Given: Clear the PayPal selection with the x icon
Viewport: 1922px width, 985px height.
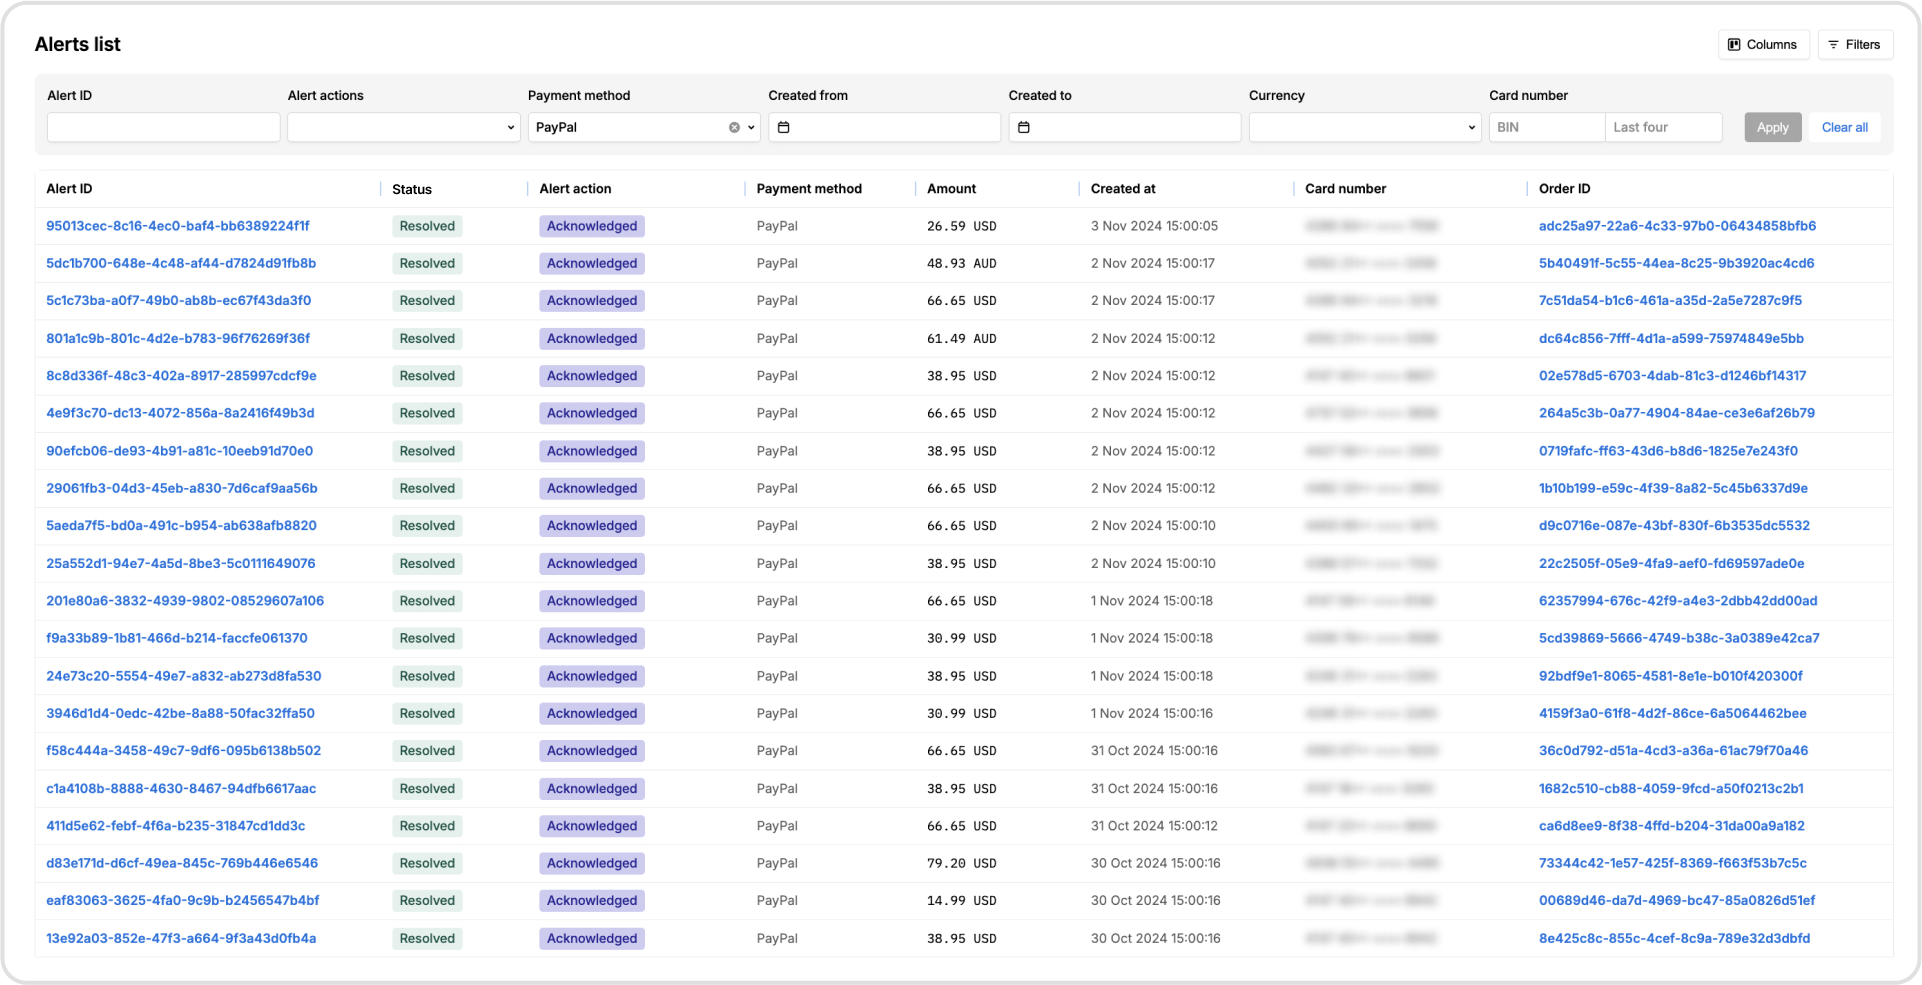Looking at the screenshot, I should point(735,127).
